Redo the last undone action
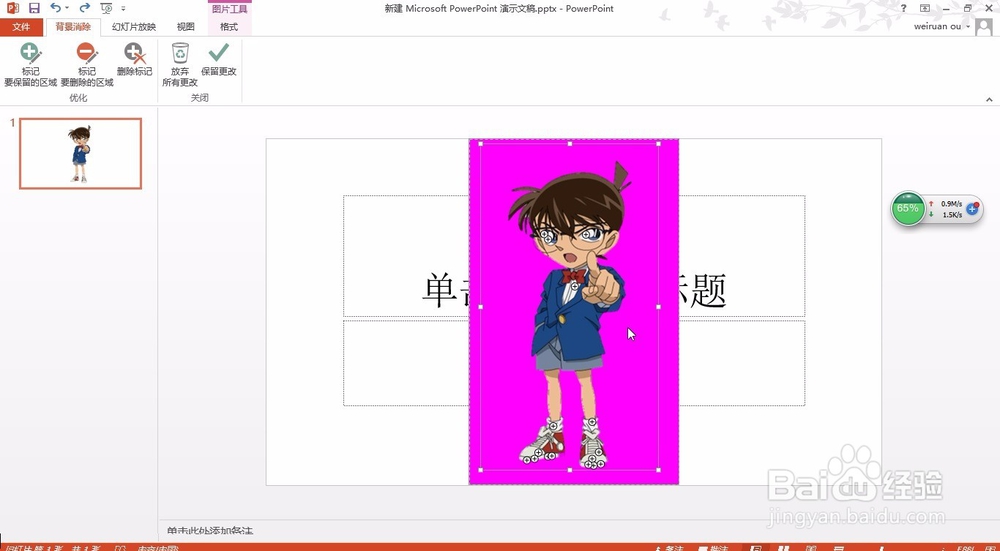 coord(85,8)
